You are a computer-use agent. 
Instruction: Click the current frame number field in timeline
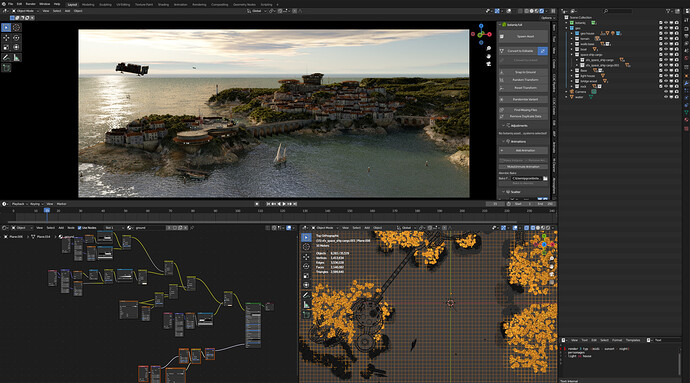tap(495, 204)
